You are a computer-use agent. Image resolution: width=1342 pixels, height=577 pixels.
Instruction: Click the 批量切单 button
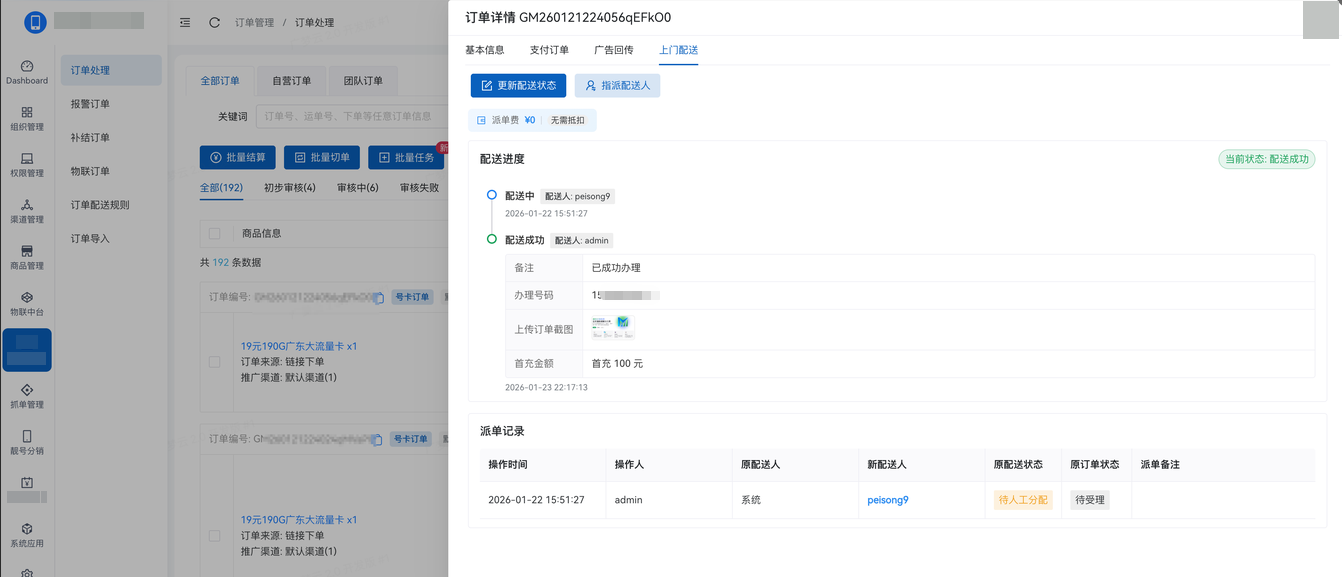(322, 157)
